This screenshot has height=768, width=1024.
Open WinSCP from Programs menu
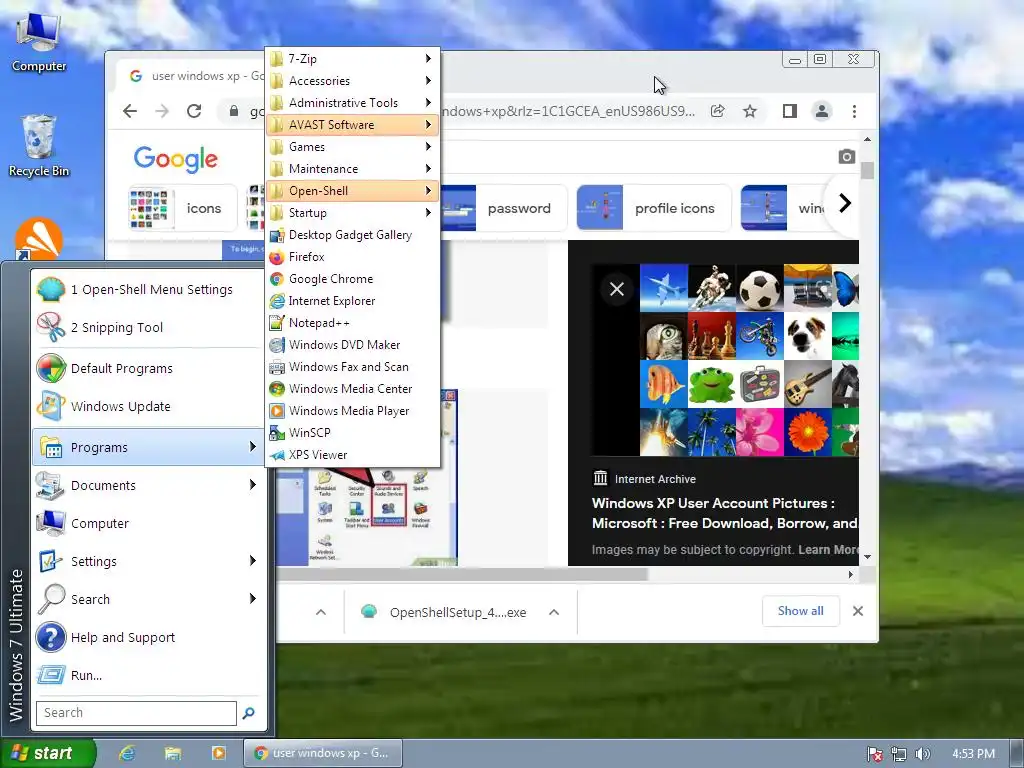(x=353, y=433)
